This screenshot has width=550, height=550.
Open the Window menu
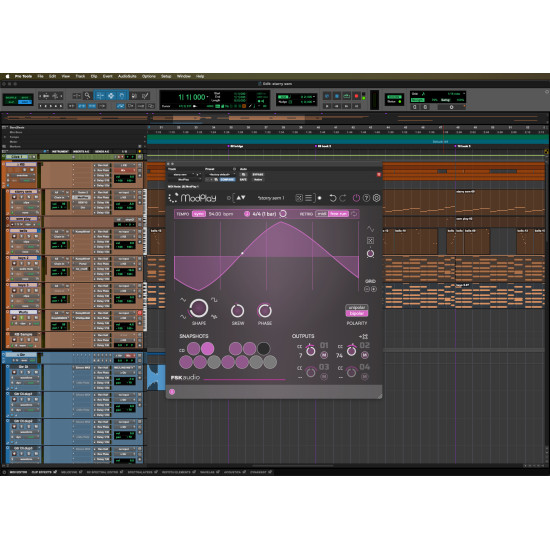[183, 76]
